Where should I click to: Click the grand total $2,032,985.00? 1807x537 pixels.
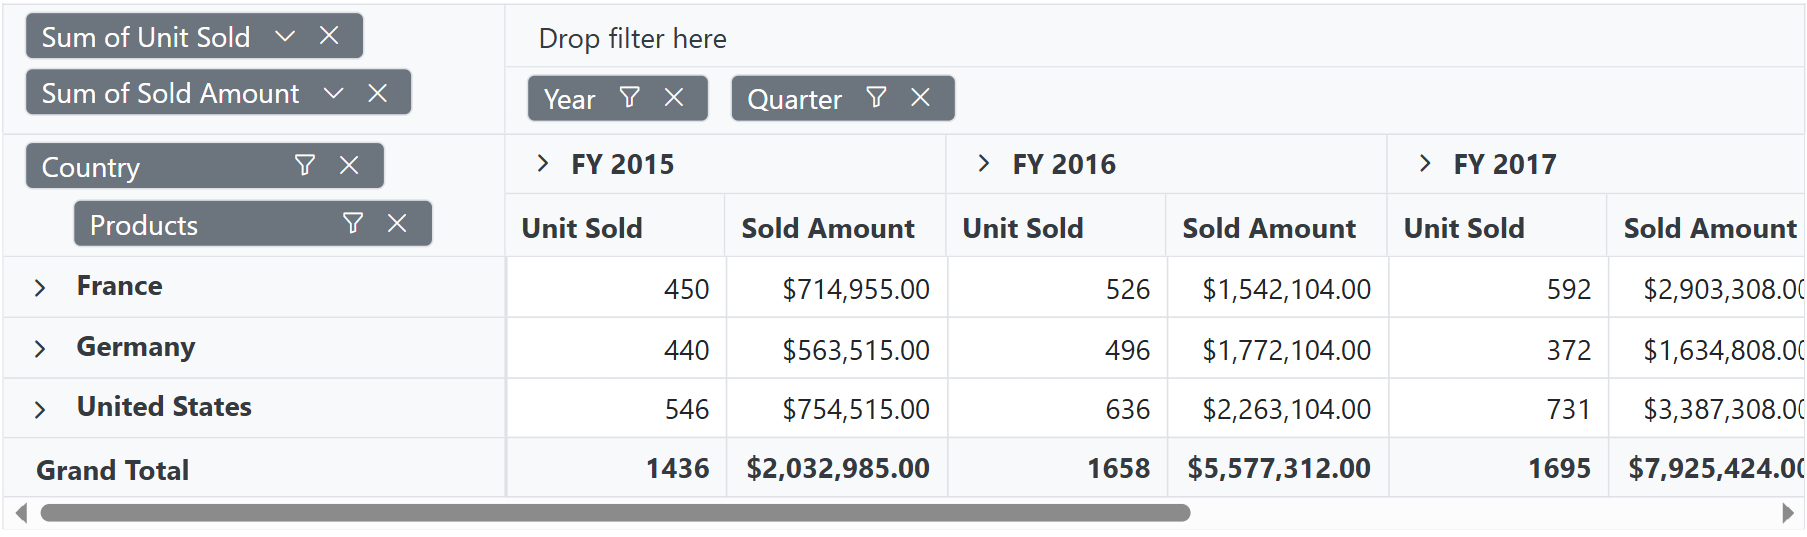click(x=838, y=468)
